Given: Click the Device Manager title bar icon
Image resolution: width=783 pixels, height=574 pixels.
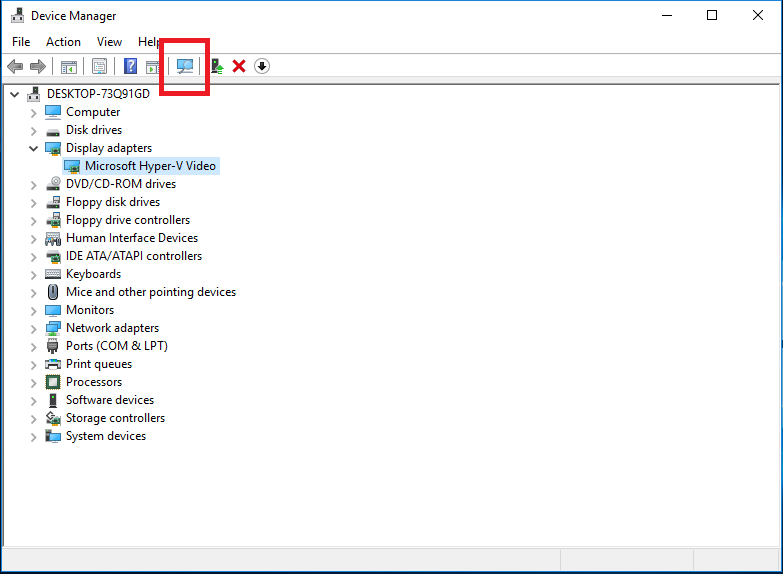Looking at the screenshot, I should coord(17,15).
